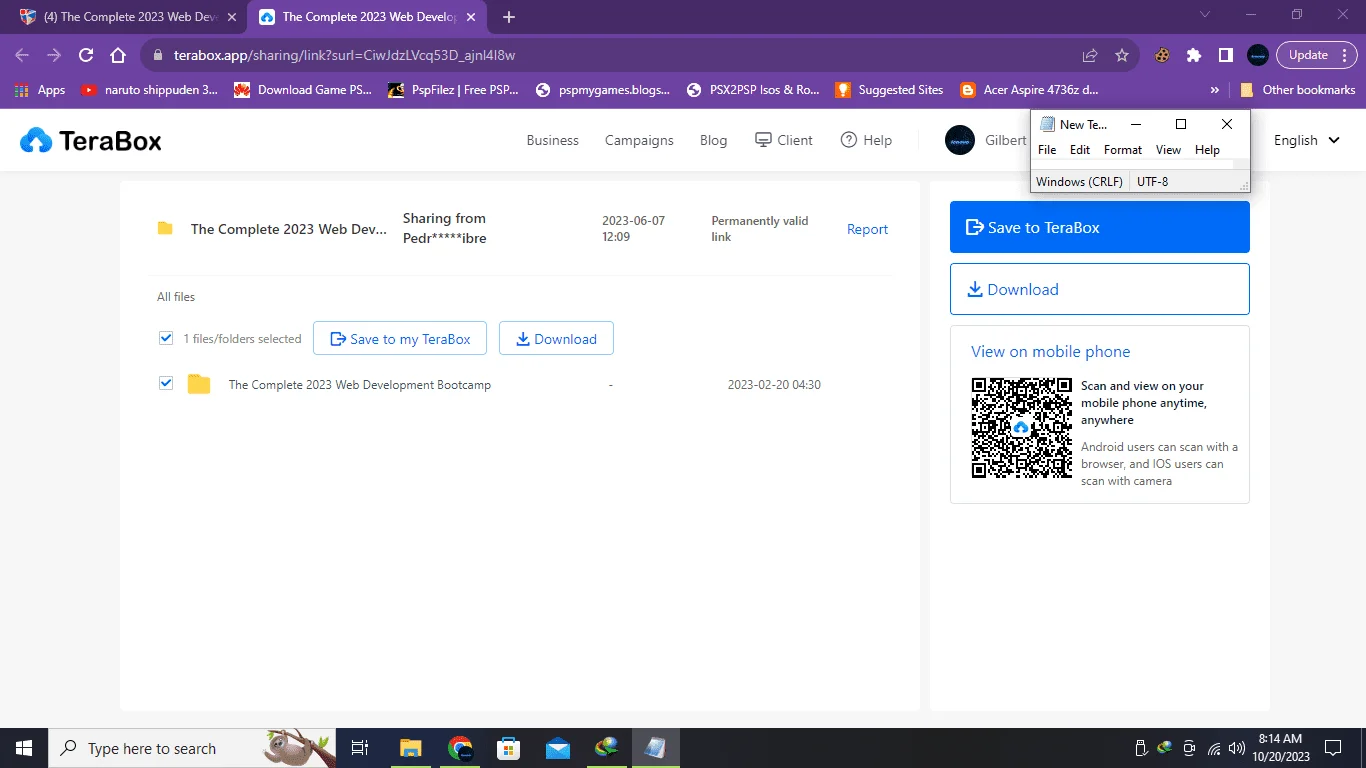Open Chrome from the taskbar
Viewport: 1366px width, 768px height.
tap(460, 748)
